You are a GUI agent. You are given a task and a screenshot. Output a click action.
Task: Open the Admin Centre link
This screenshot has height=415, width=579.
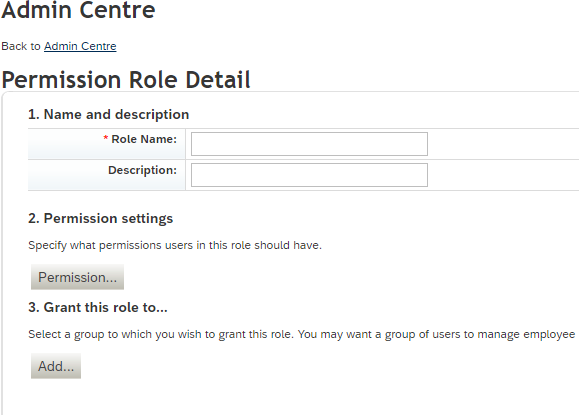click(x=80, y=46)
